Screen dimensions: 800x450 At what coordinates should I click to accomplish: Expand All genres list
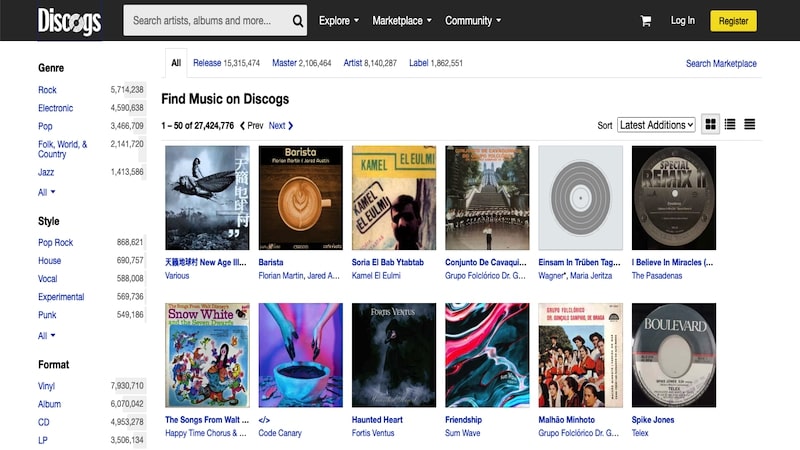(46, 192)
